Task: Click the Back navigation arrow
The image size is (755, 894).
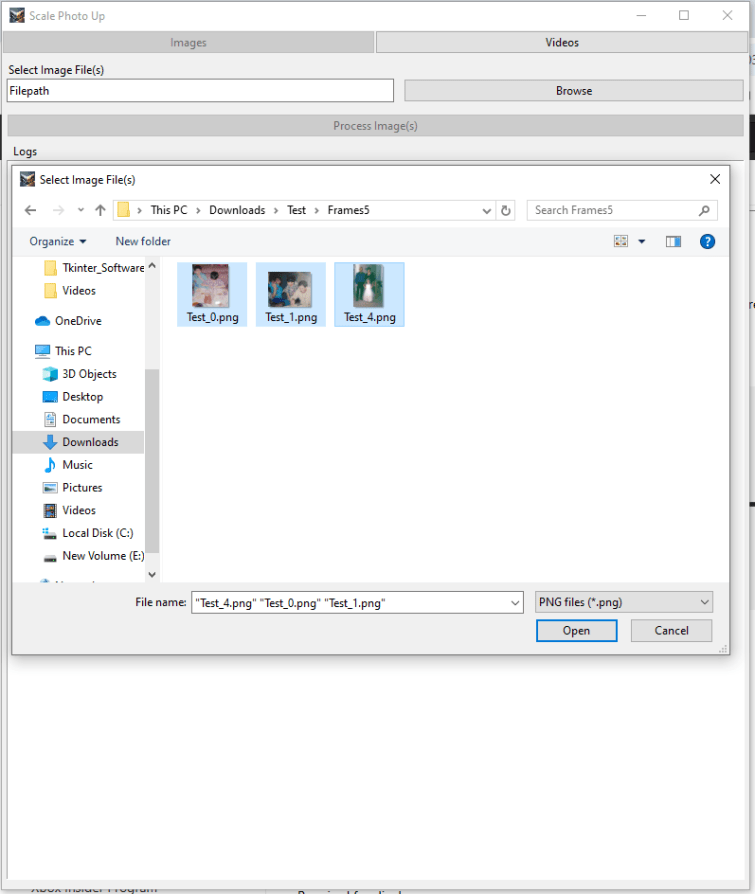Action: 30,210
